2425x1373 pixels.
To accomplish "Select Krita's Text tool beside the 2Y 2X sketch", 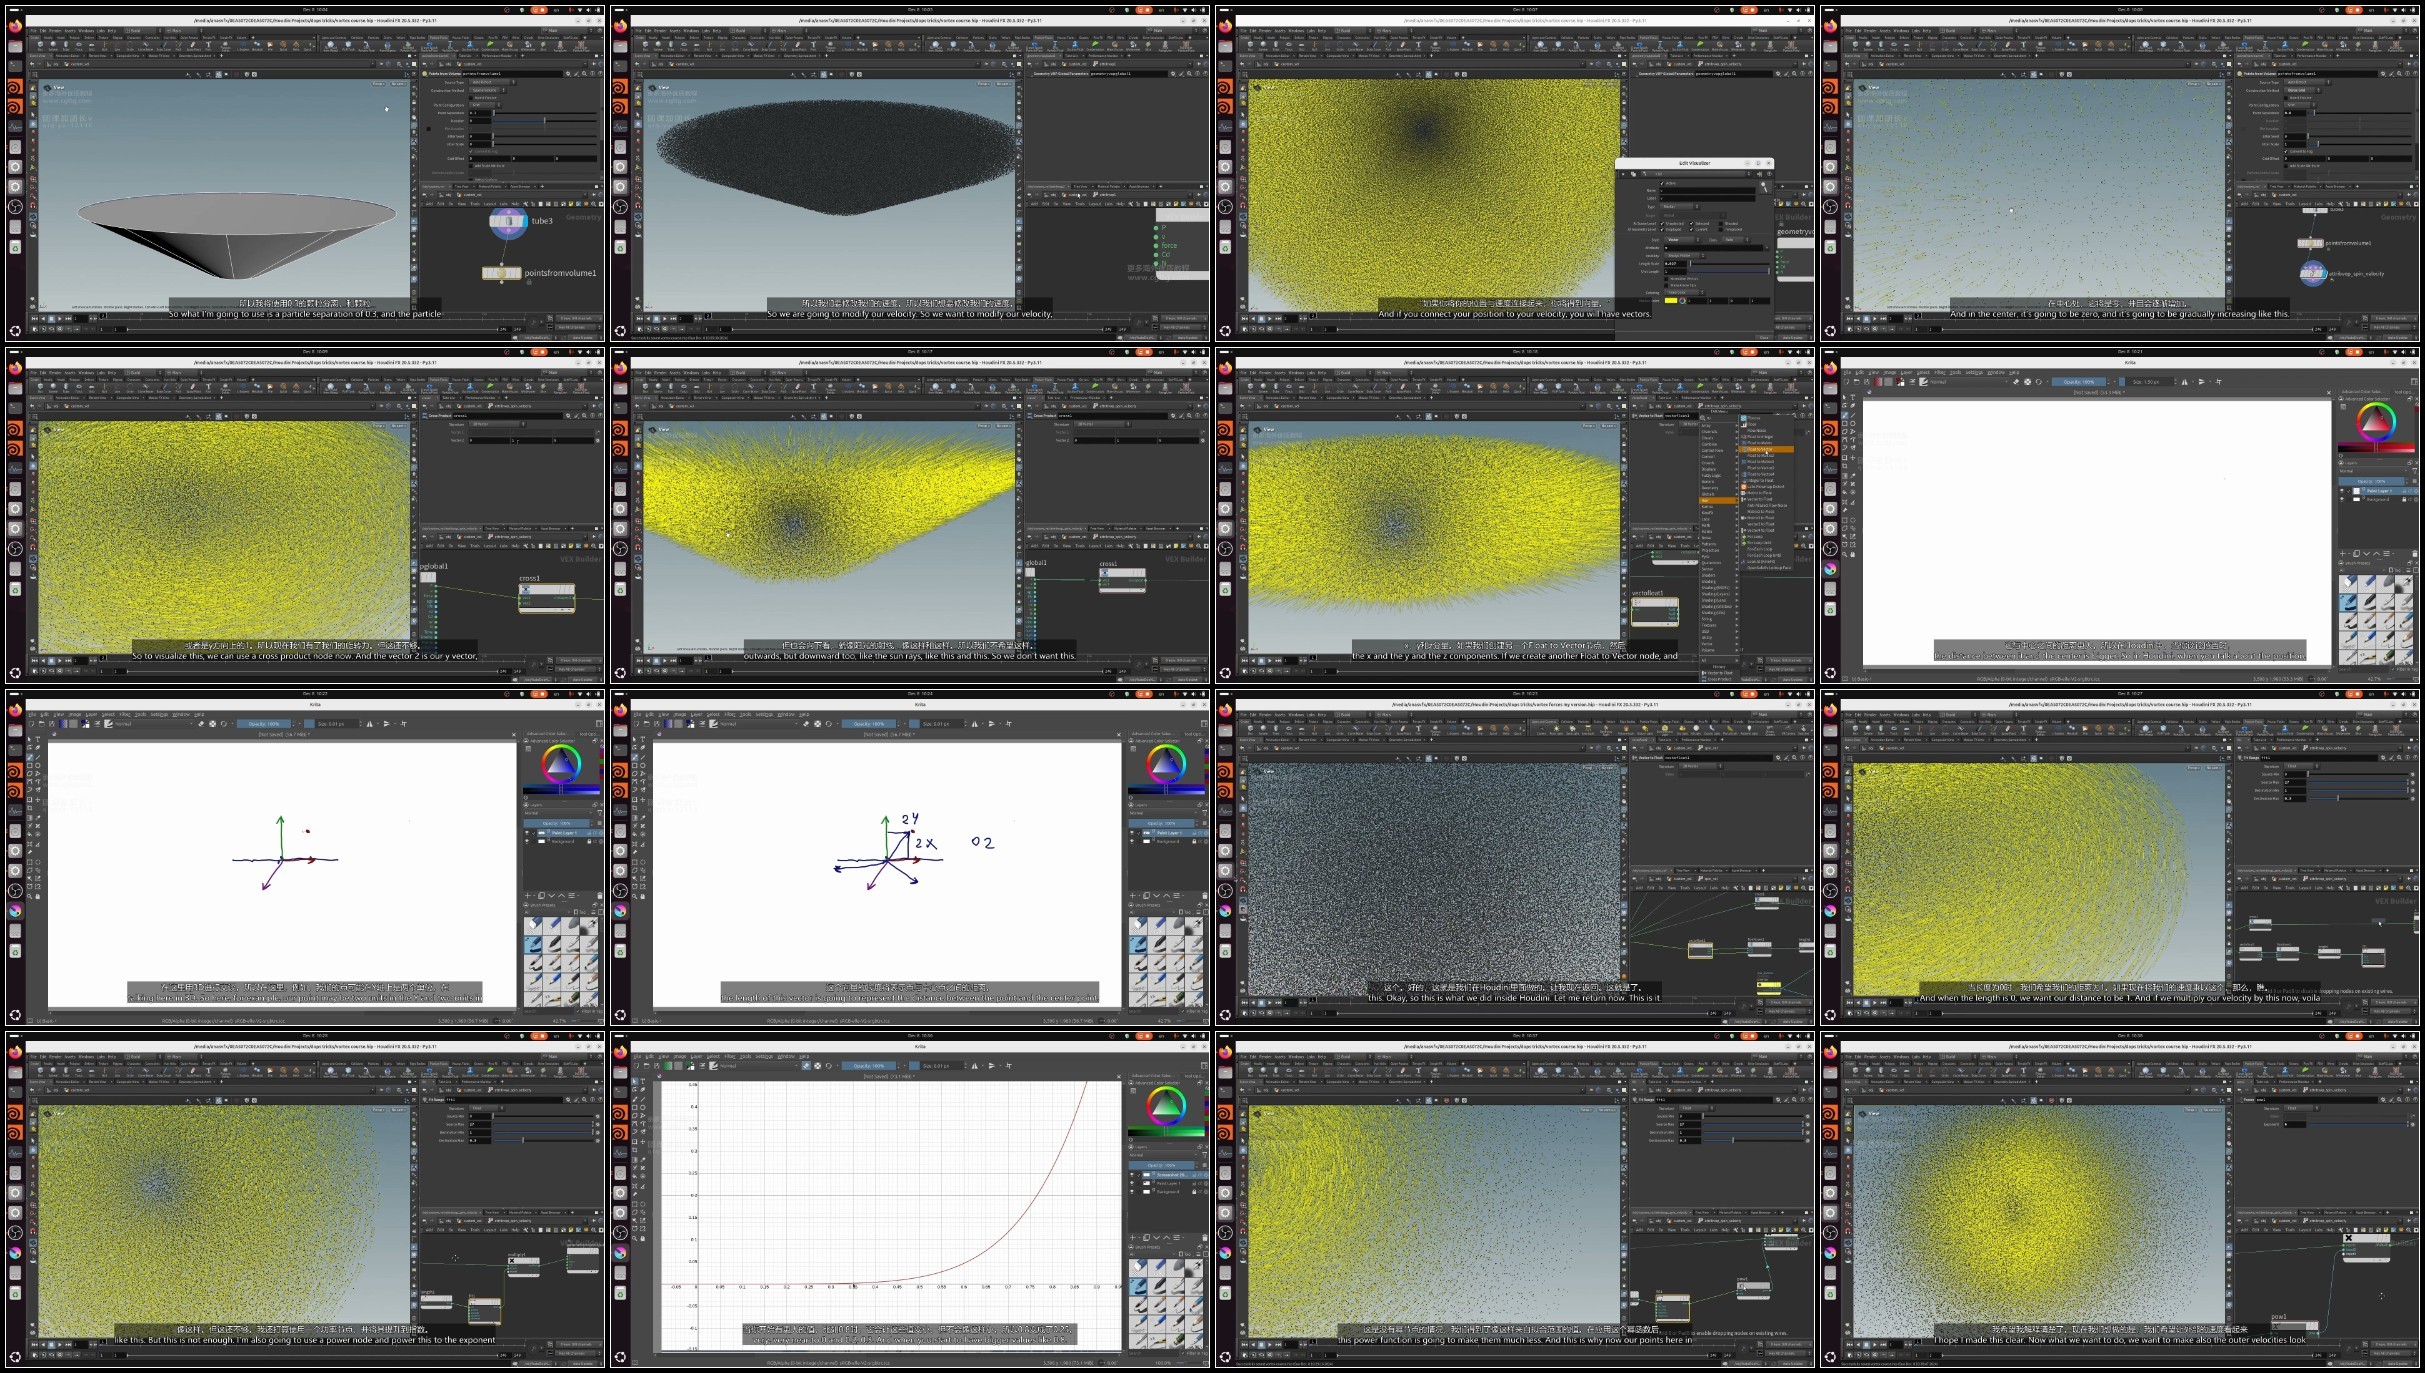I will [x=643, y=739].
